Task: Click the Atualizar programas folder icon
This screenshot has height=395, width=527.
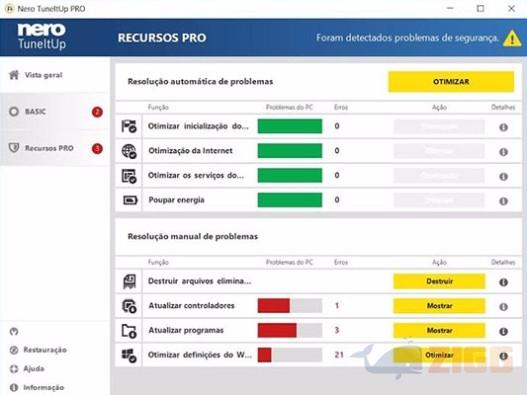Action: tap(129, 331)
